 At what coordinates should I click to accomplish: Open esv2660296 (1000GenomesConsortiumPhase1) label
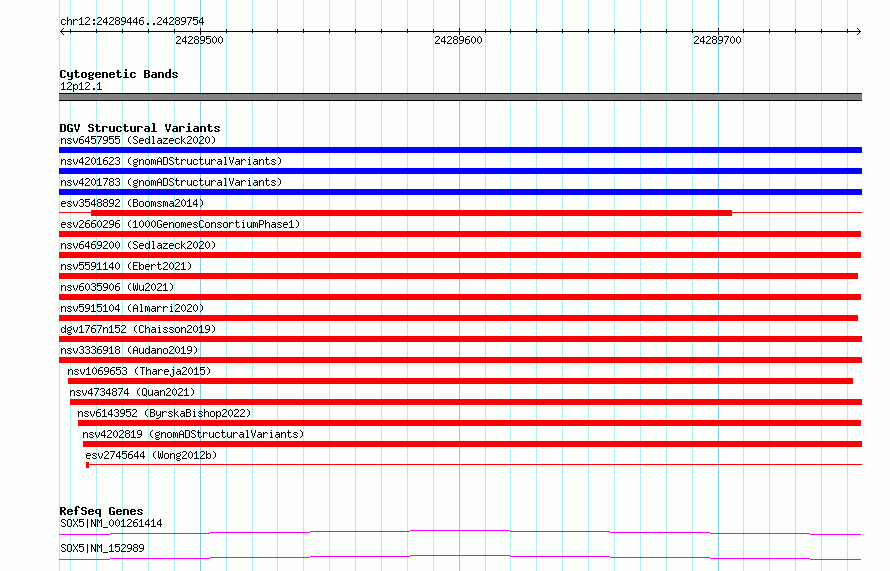click(180, 224)
